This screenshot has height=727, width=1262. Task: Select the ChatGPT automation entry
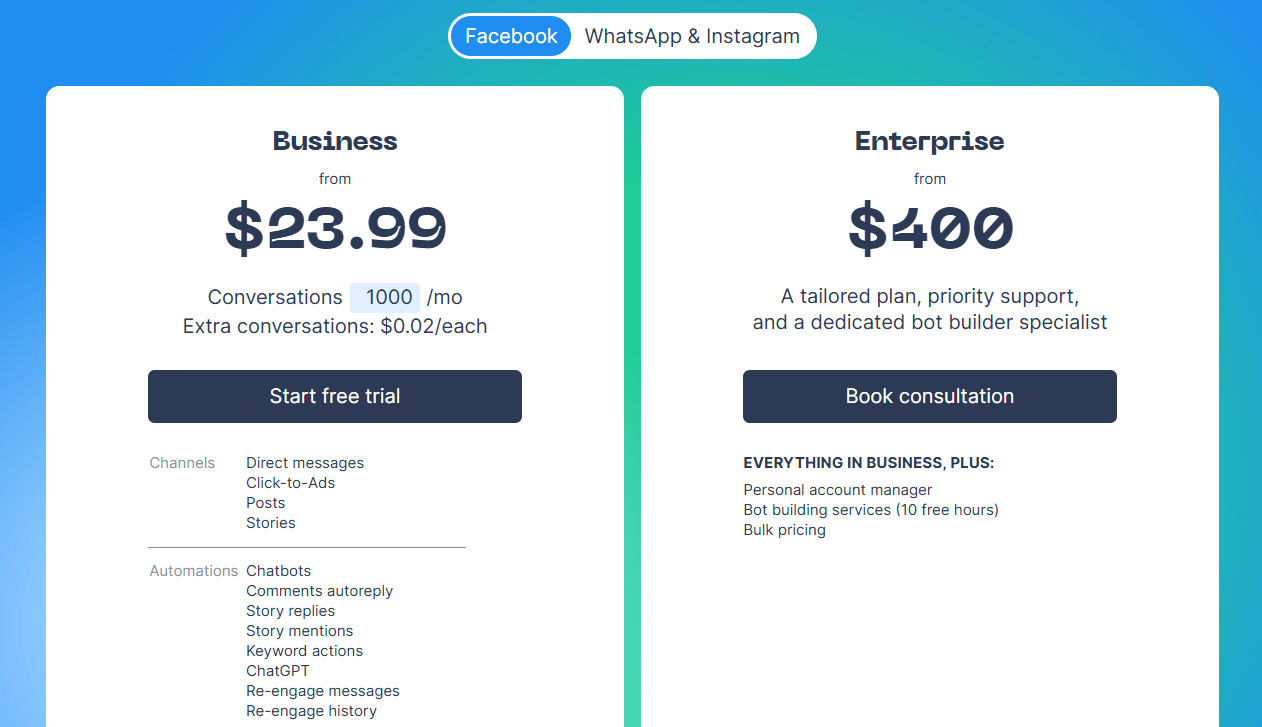[277, 670]
